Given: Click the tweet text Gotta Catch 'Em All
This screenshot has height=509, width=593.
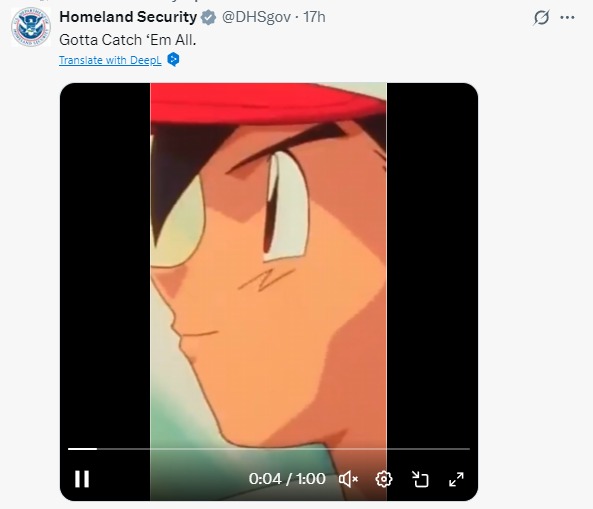Looking at the screenshot, I should (x=128, y=40).
